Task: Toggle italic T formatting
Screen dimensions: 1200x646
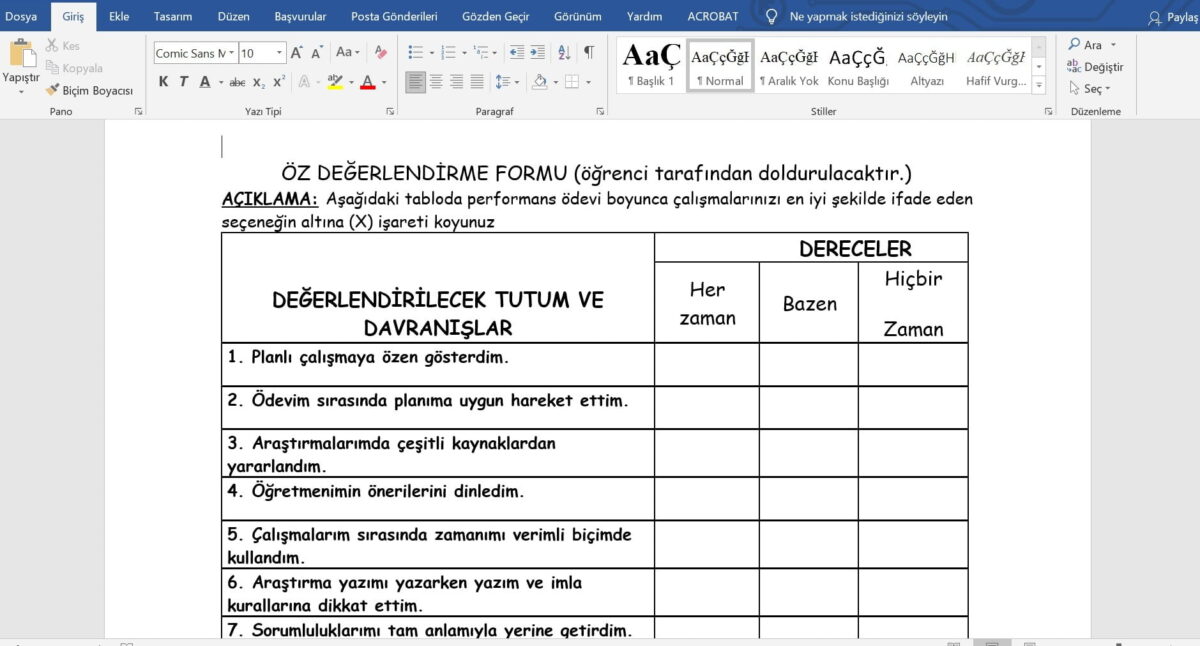Action: [184, 82]
